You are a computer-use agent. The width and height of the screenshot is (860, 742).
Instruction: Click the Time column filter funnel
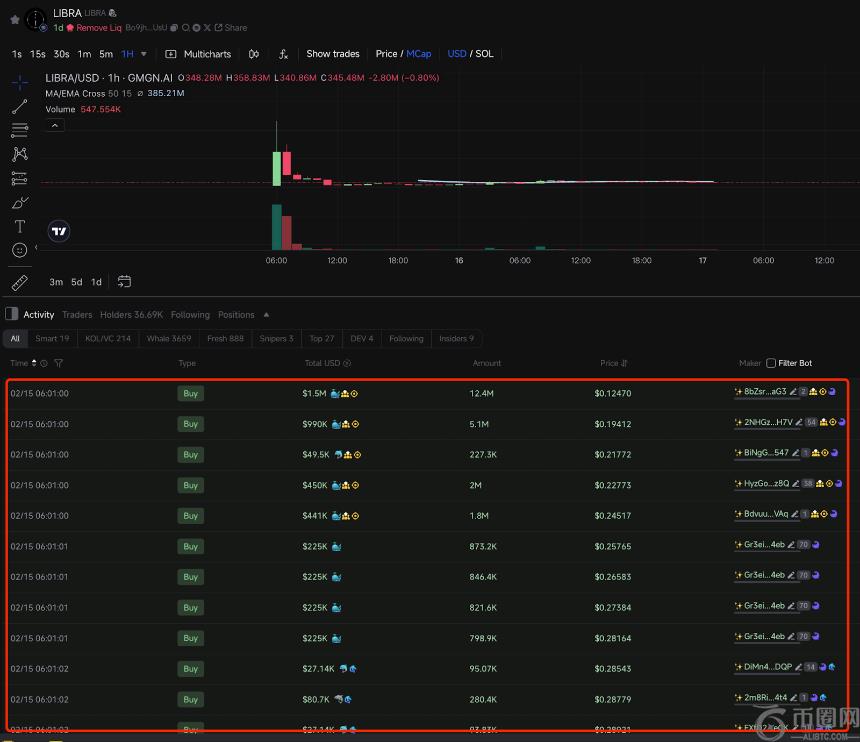[58, 363]
